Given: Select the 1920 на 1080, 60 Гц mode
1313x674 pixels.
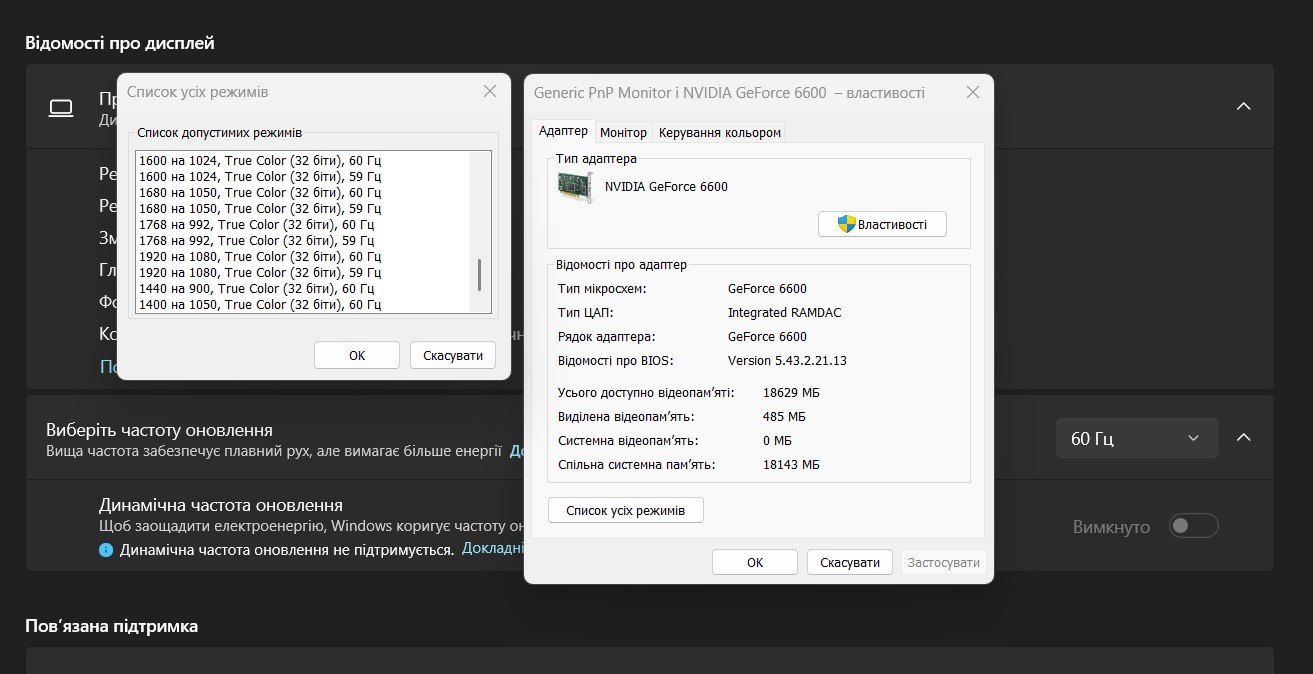Looking at the screenshot, I should coord(260,256).
